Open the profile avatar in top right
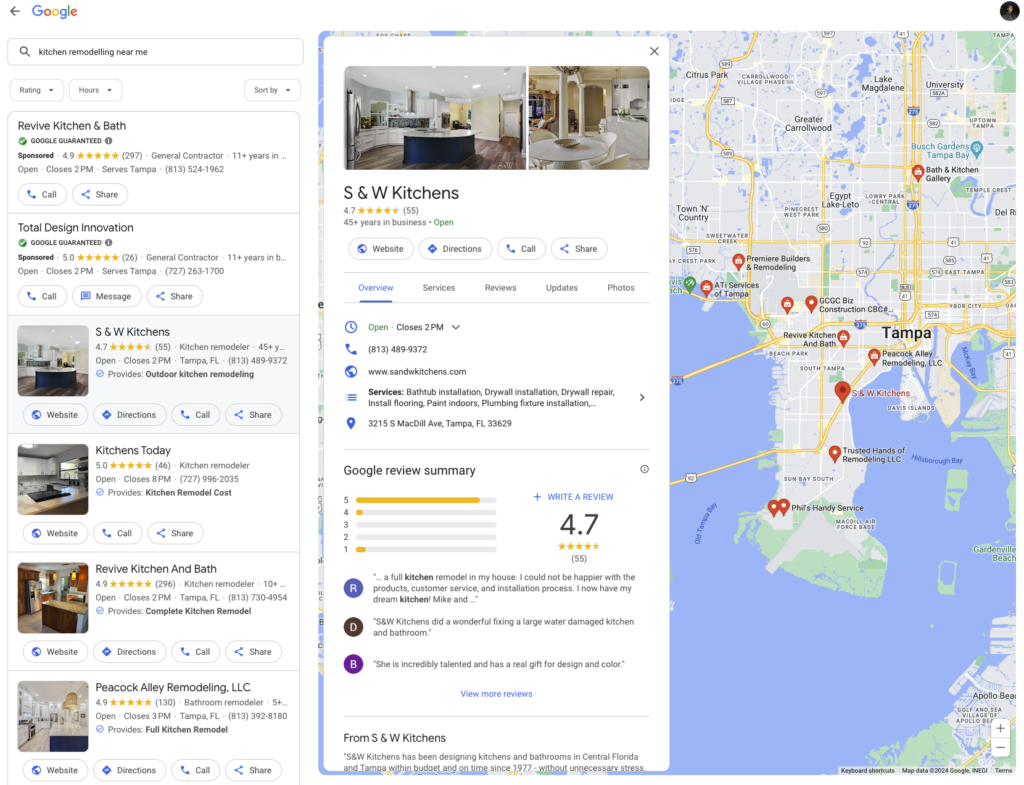 1009,11
